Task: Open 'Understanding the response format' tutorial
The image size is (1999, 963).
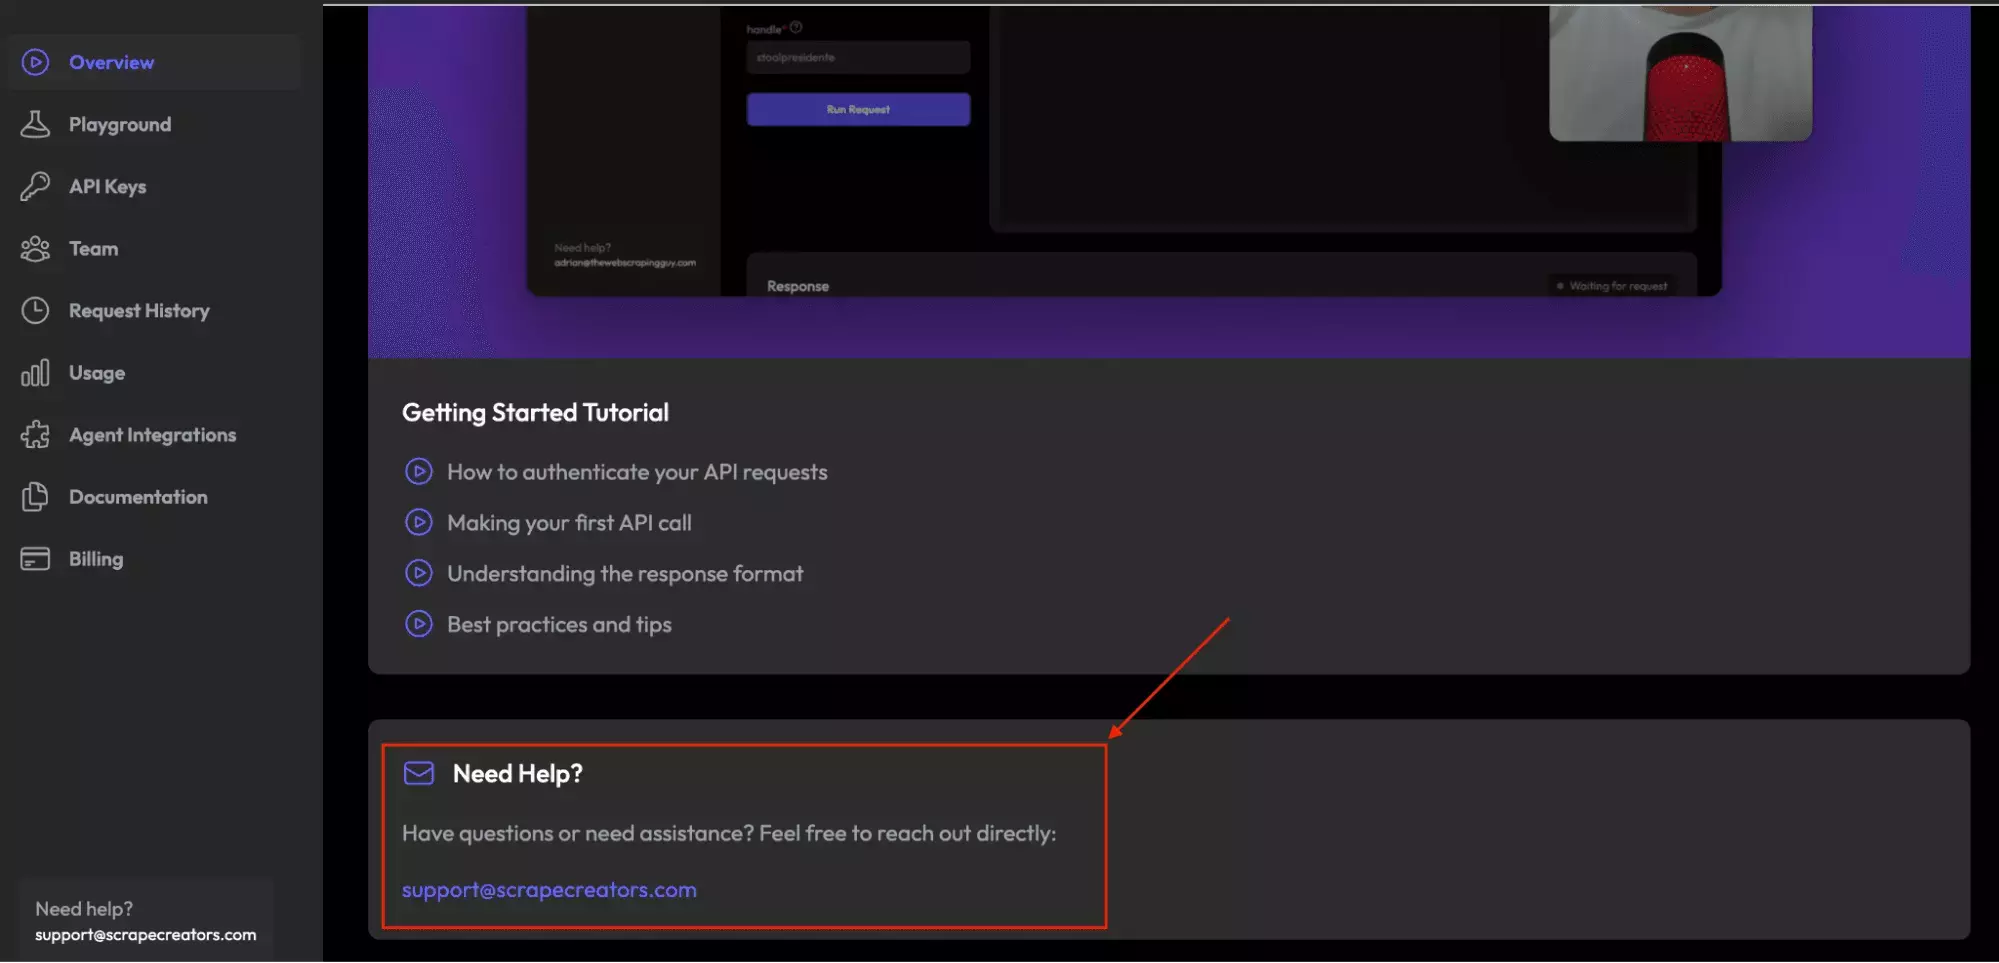Action: (x=625, y=574)
